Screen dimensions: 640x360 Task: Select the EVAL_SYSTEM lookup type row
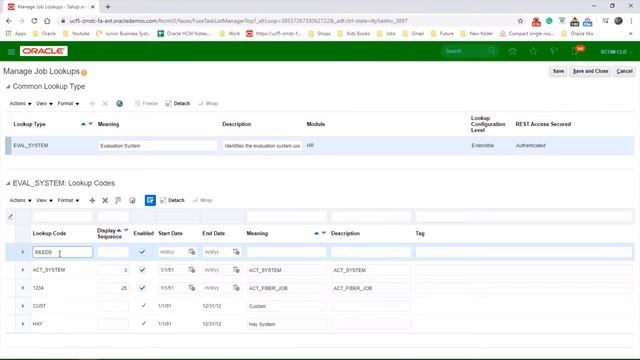pos(320,146)
